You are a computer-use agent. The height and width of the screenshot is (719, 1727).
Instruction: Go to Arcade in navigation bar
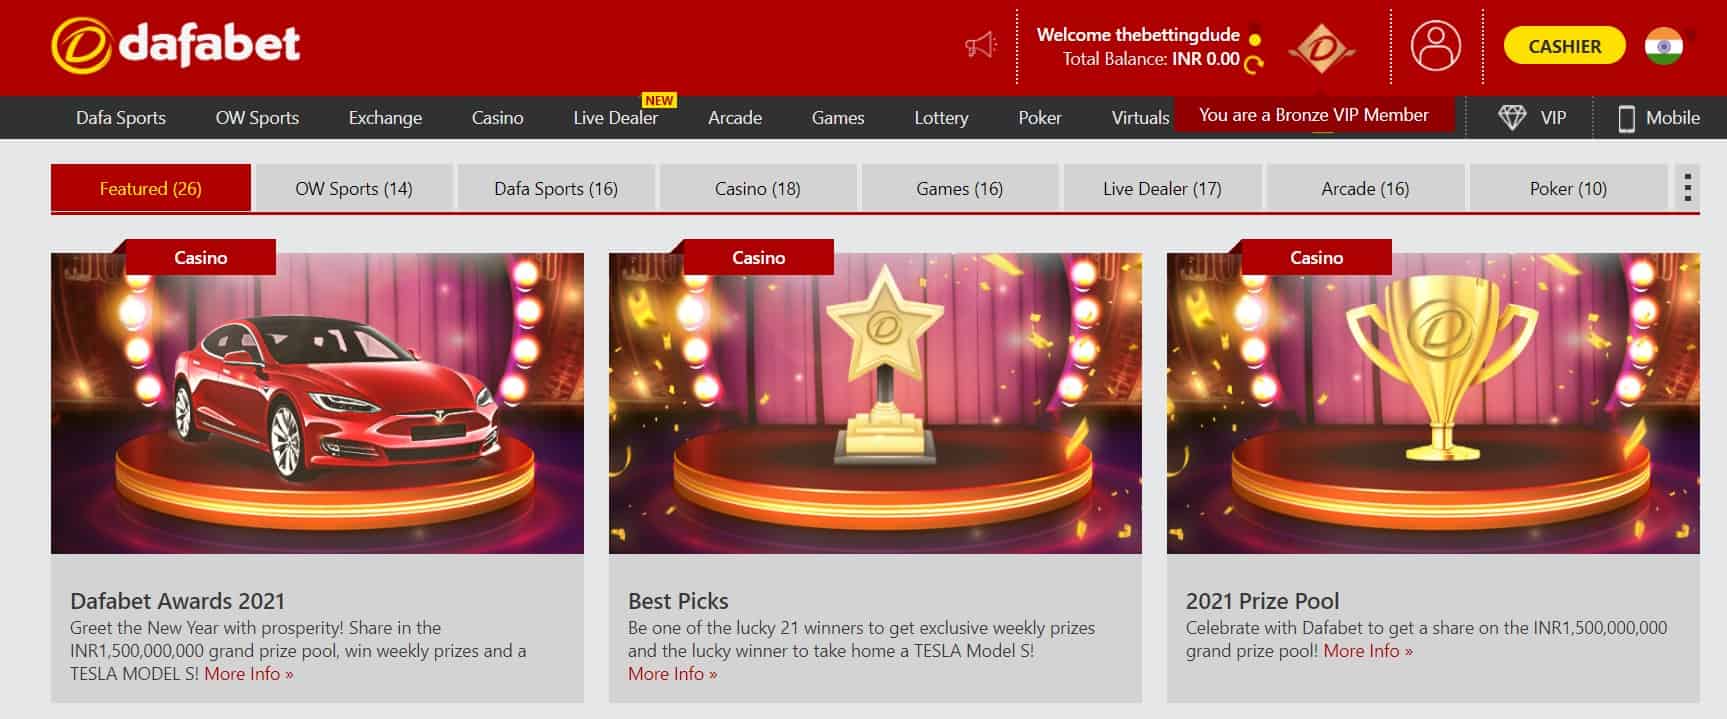pos(735,118)
